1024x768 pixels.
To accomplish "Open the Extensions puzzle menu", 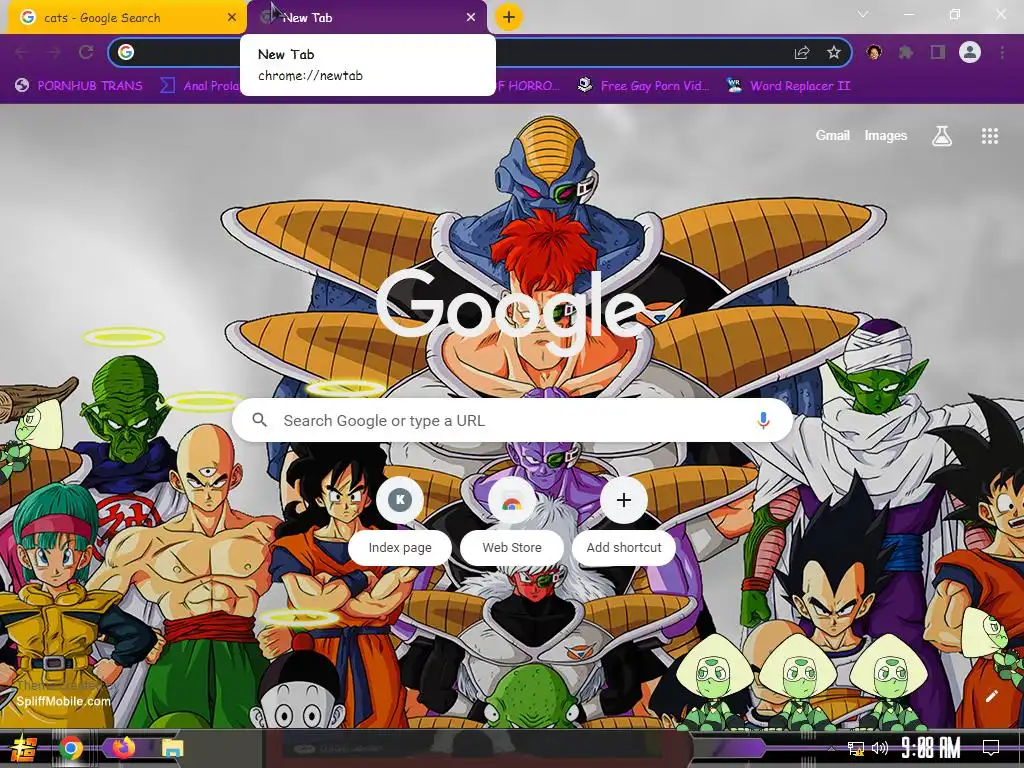I will (906, 52).
